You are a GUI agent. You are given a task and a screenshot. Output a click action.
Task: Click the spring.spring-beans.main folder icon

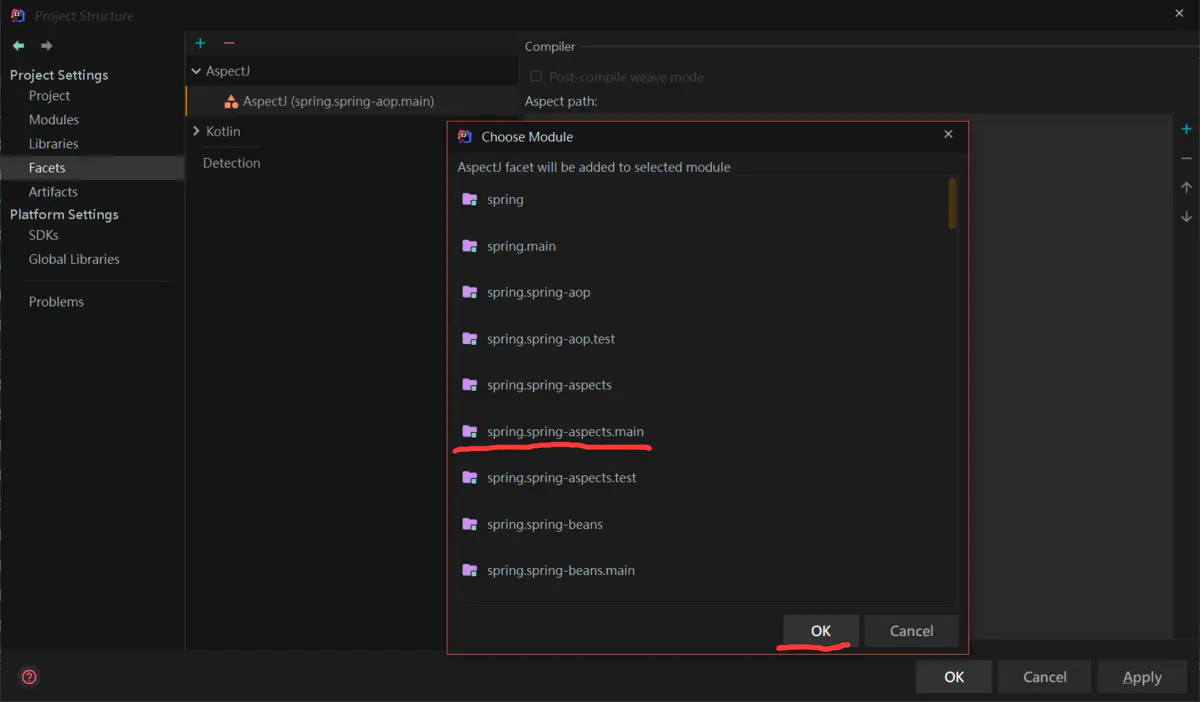pyautogui.click(x=469, y=570)
